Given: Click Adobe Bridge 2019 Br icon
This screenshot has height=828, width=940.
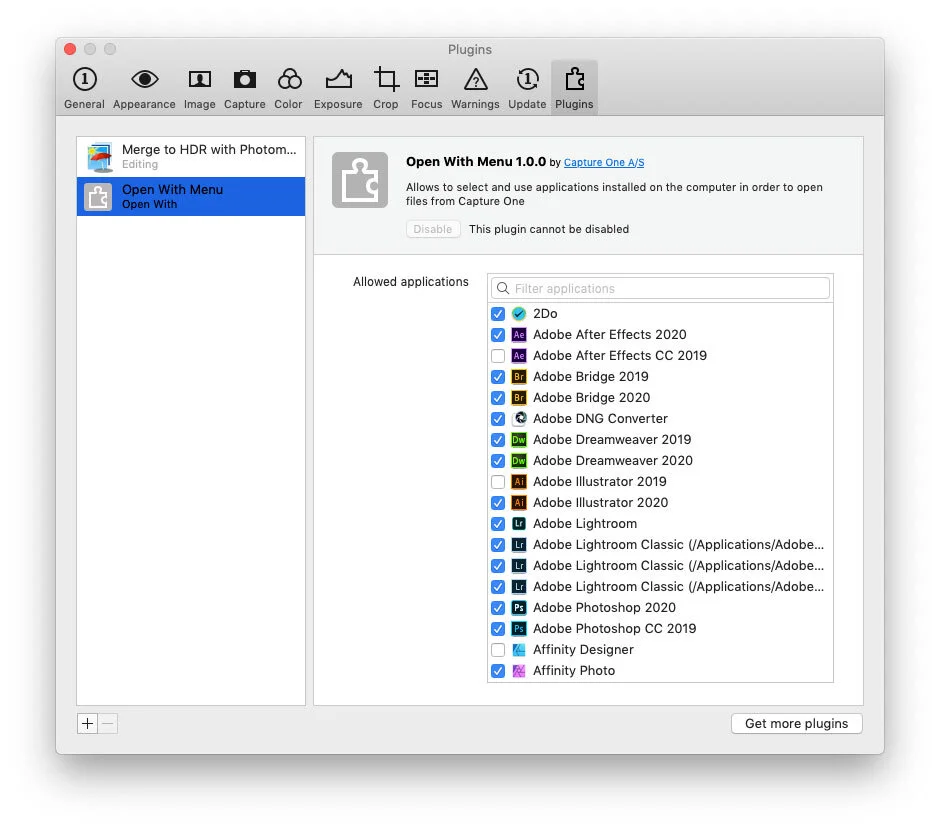Looking at the screenshot, I should 519,377.
